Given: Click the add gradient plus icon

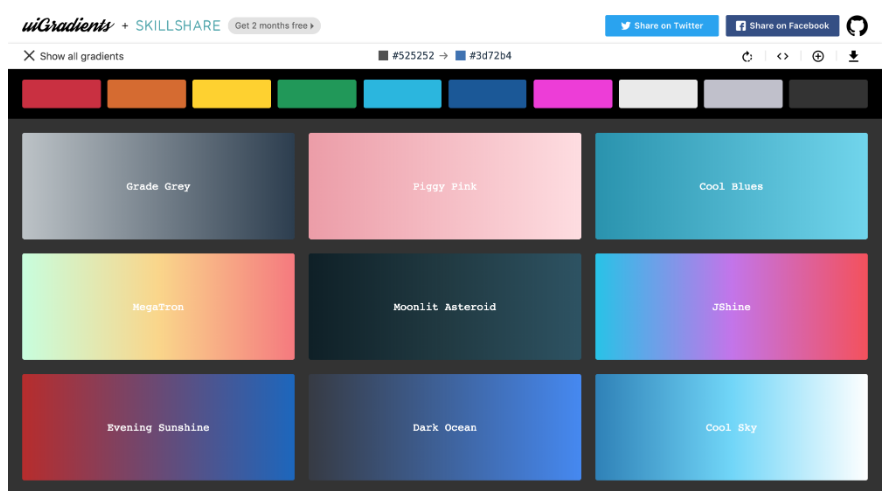Looking at the screenshot, I should [818, 57].
